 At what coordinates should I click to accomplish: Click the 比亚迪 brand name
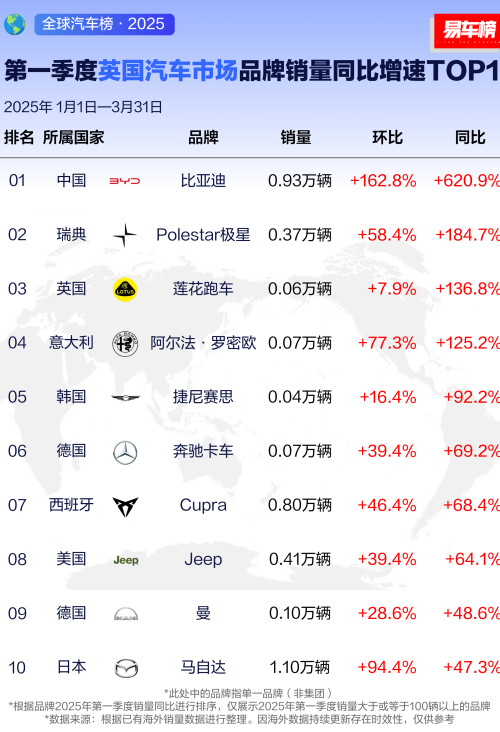pos(203,181)
